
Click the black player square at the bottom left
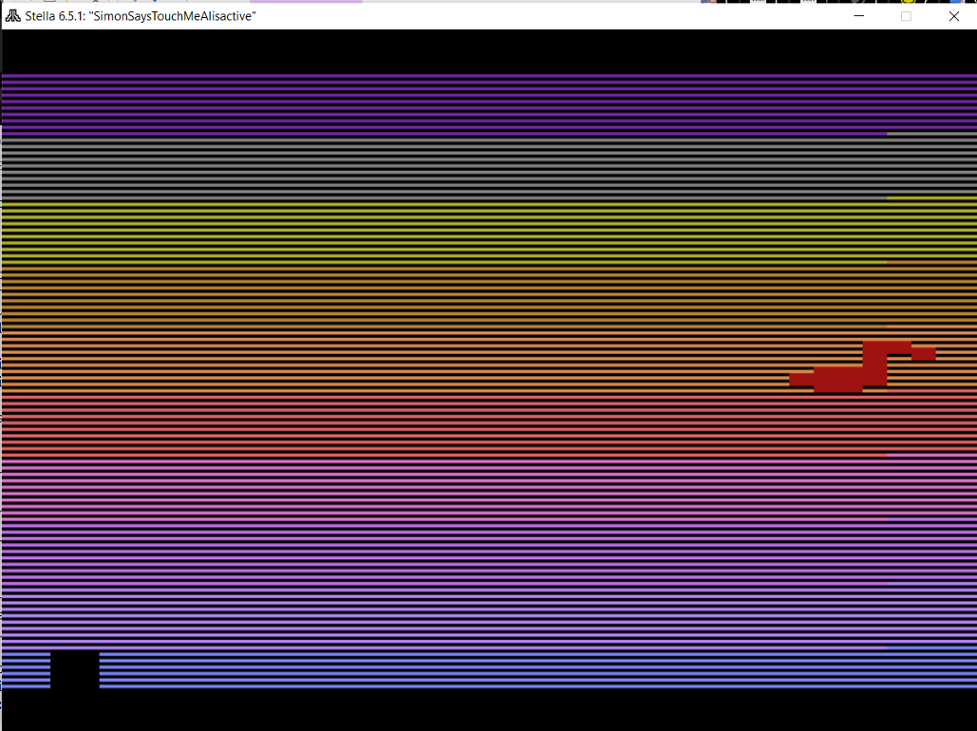click(73, 669)
